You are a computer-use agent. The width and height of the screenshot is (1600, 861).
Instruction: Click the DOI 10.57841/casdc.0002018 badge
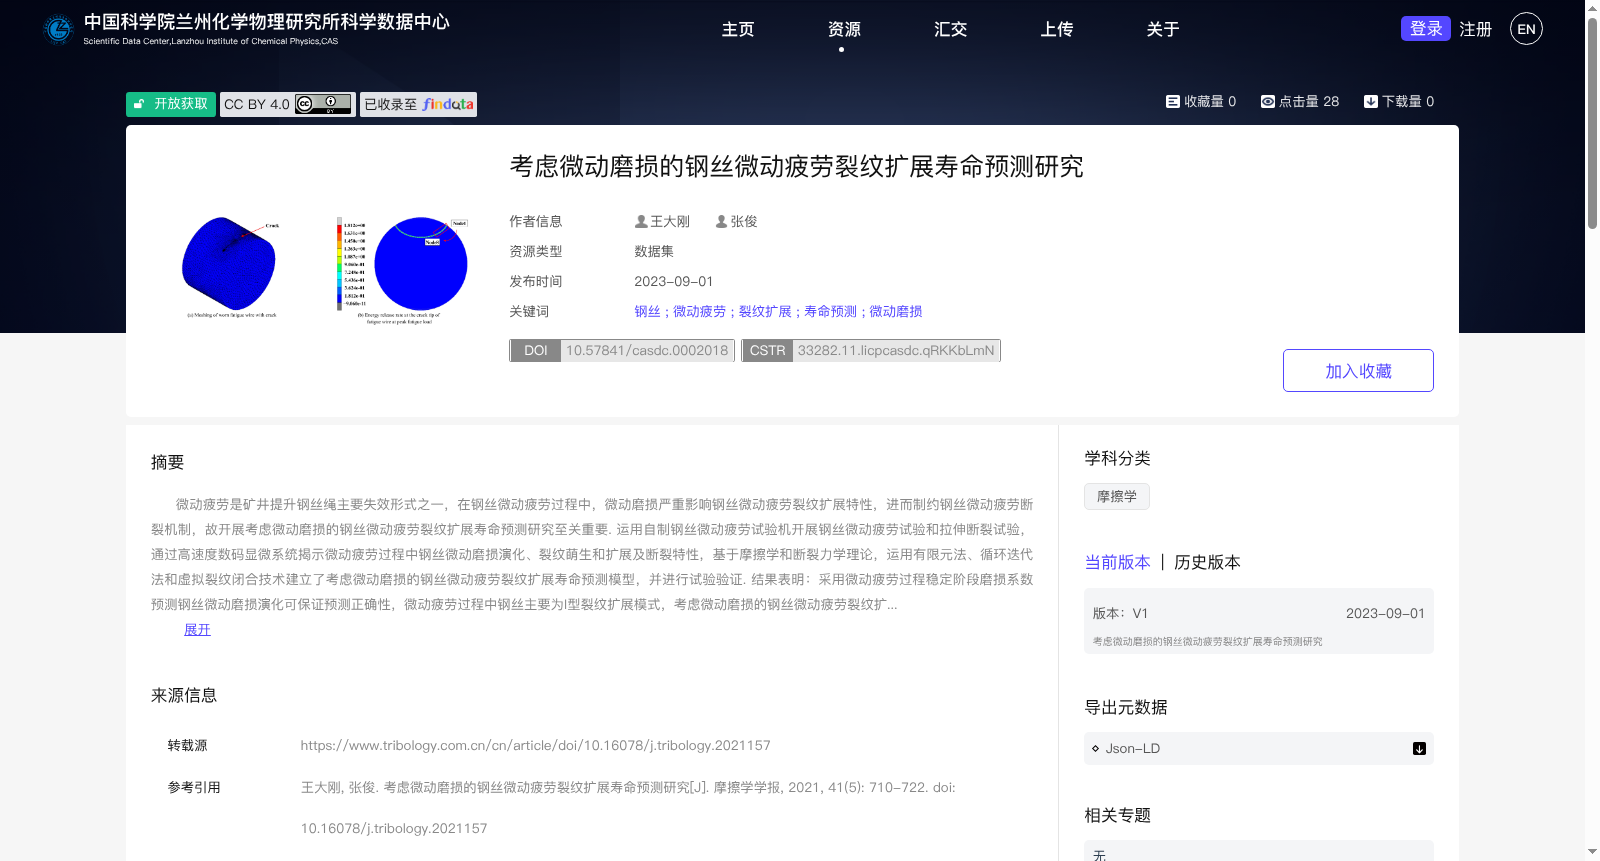(622, 351)
